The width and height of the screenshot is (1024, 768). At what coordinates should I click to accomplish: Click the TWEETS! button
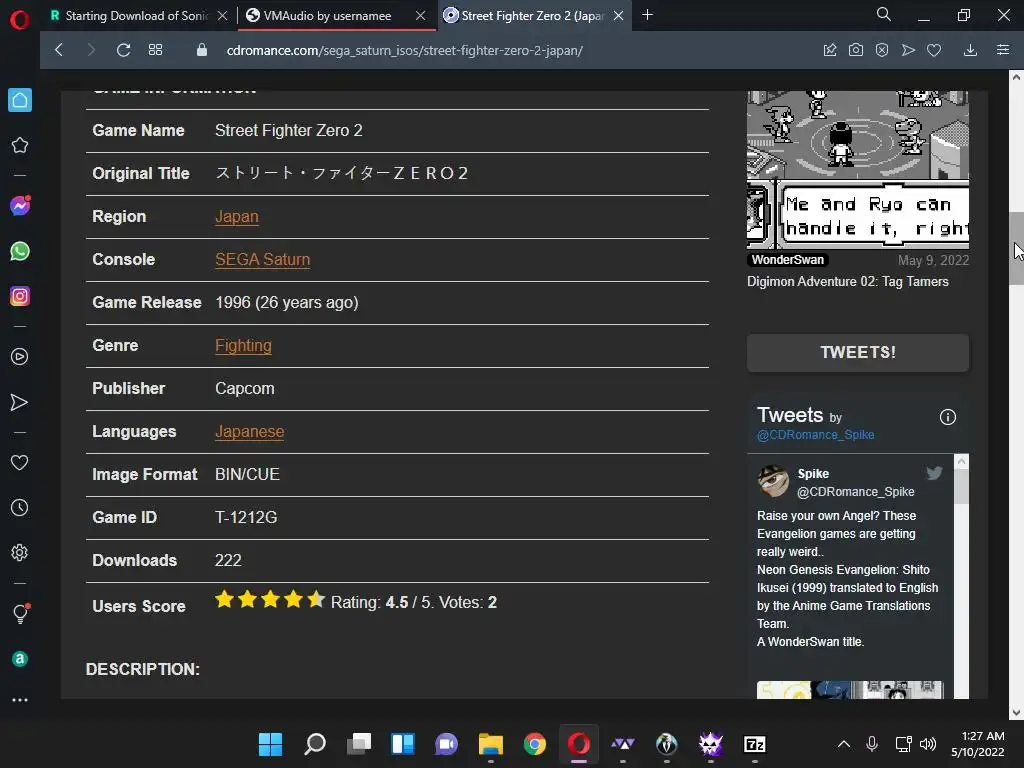coord(857,353)
